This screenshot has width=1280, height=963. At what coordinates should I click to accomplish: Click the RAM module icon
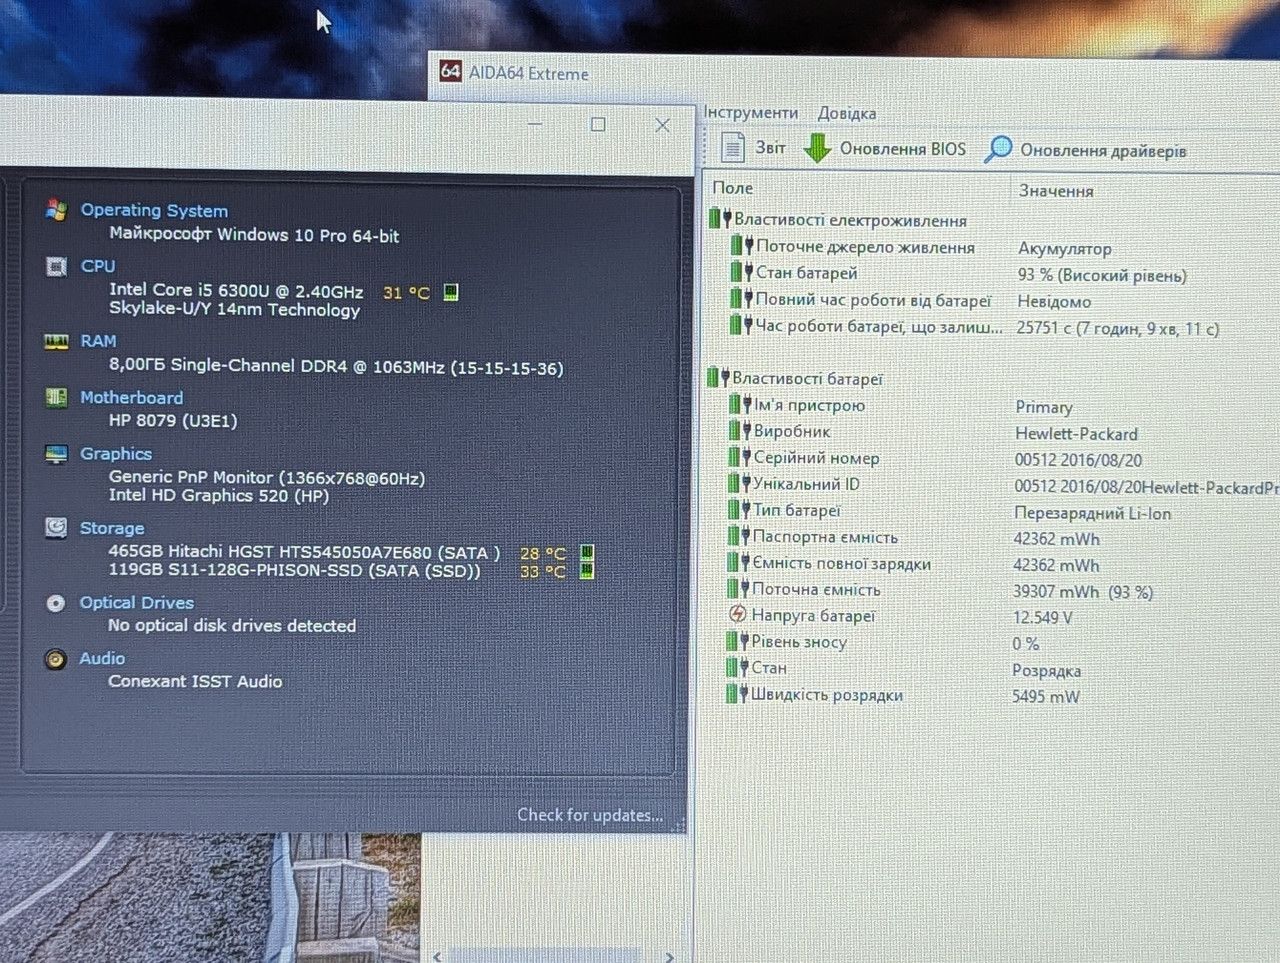pos(56,342)
